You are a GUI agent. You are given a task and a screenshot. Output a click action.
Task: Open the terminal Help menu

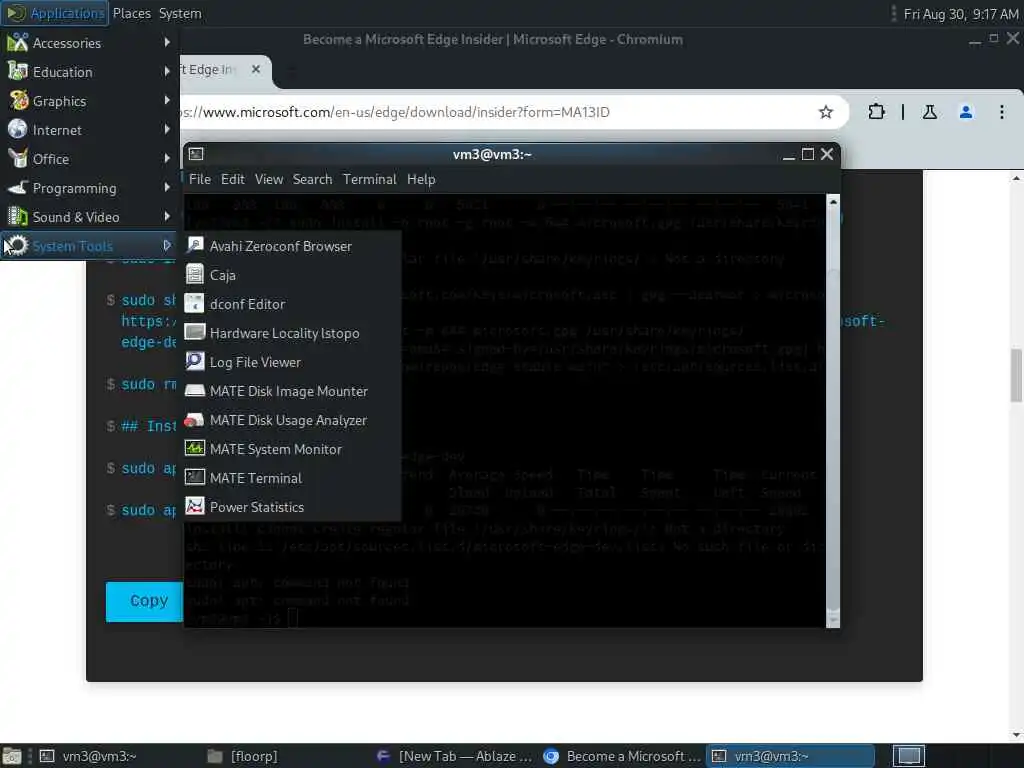[421, 179]
